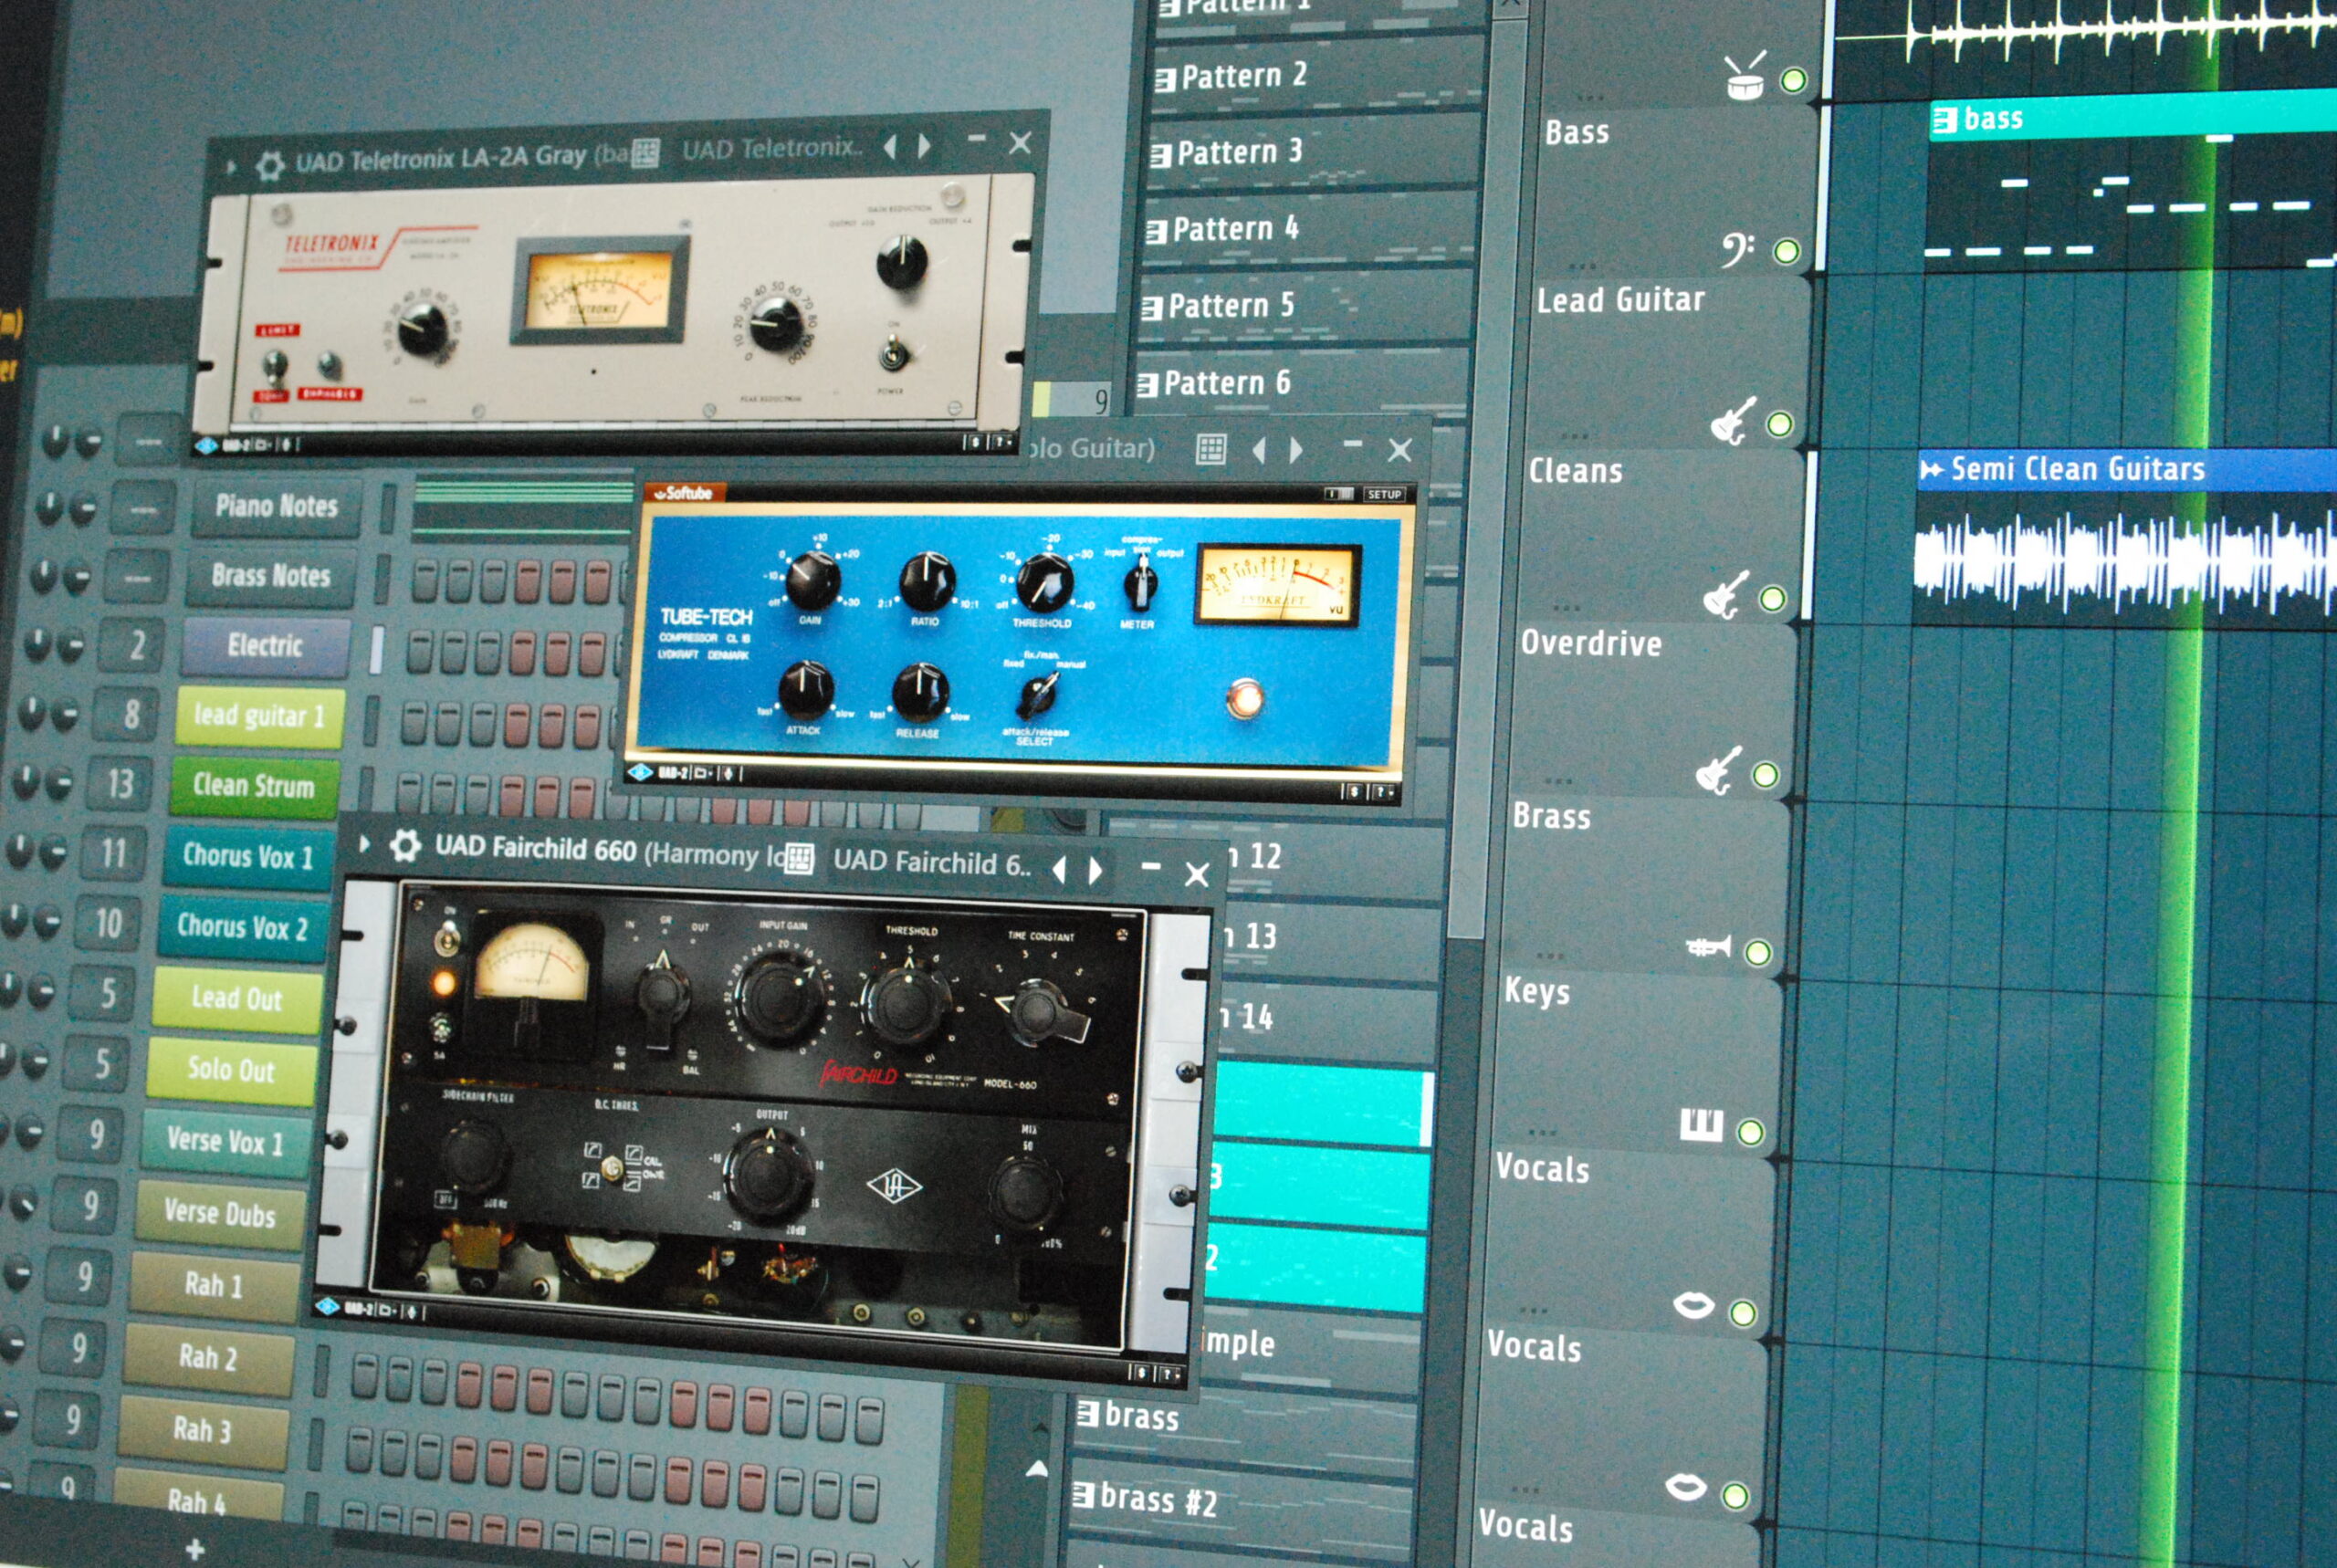
Task: Open Semi Clean Guitars clip menu
Action: [1931, 469]
